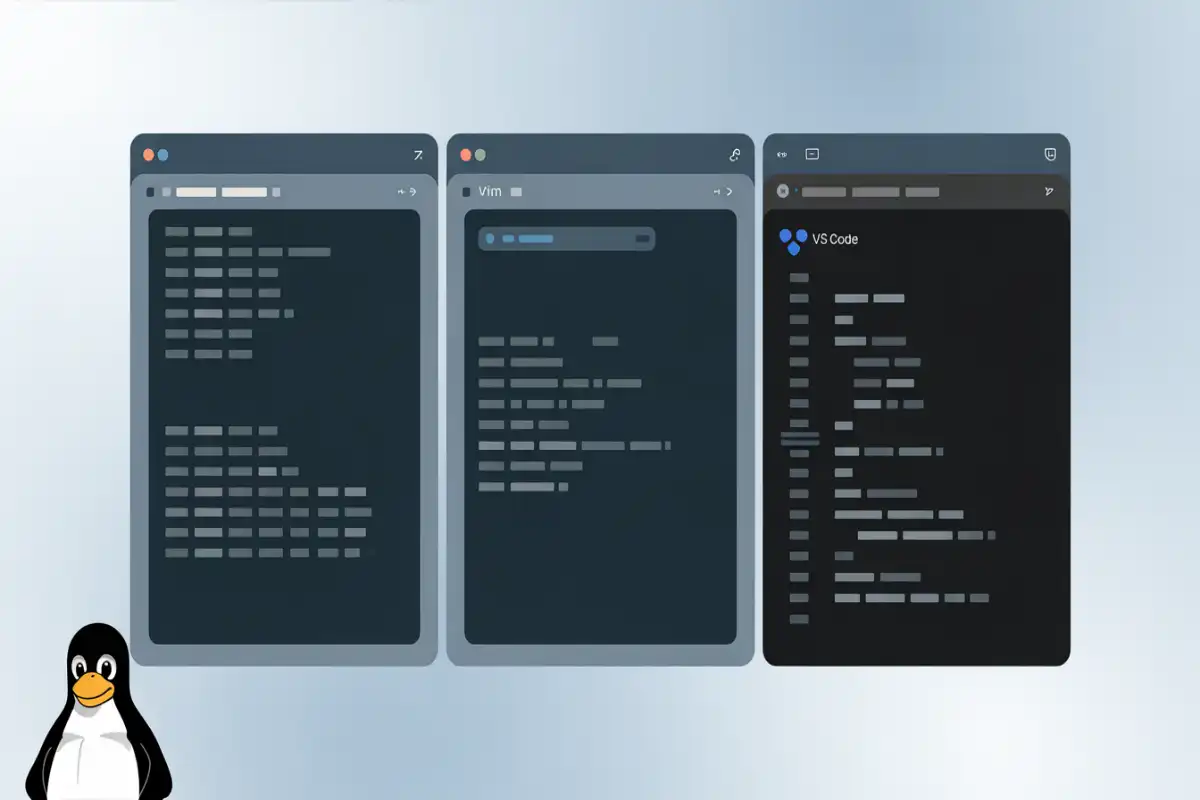Open the terminal icon on the VS Code title bar

click(811, 153)
